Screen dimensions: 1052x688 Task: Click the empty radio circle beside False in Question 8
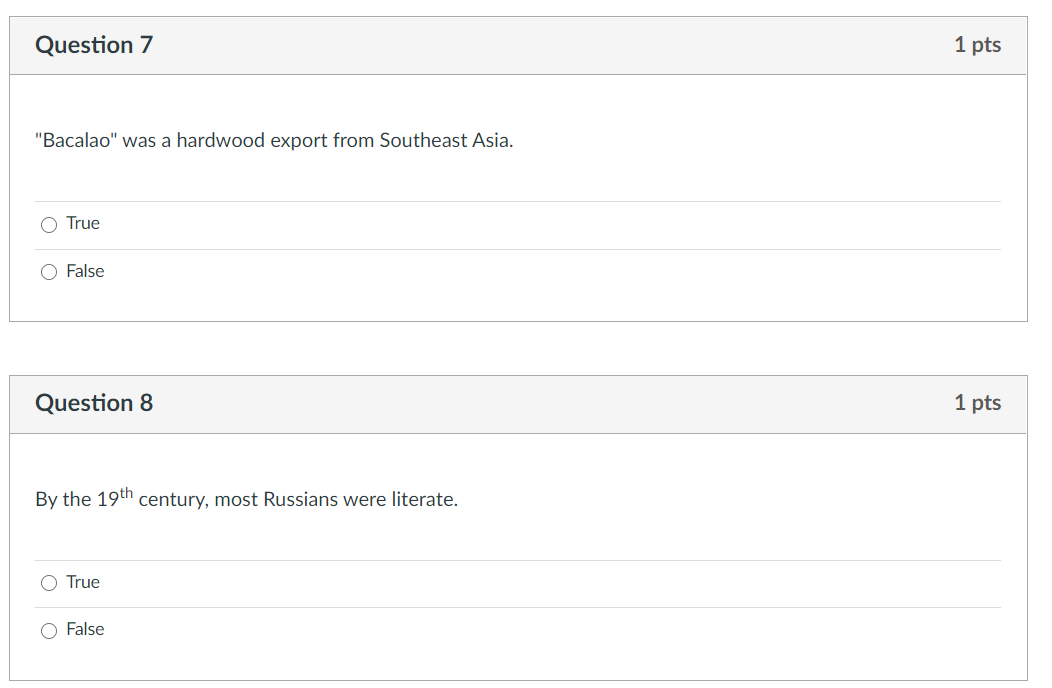click(49, 630)
